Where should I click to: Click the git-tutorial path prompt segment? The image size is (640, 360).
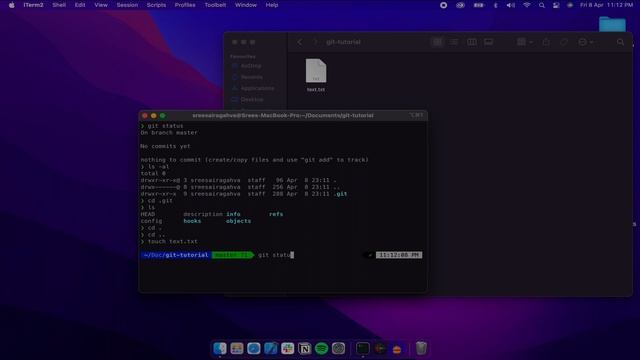(176, 255)
